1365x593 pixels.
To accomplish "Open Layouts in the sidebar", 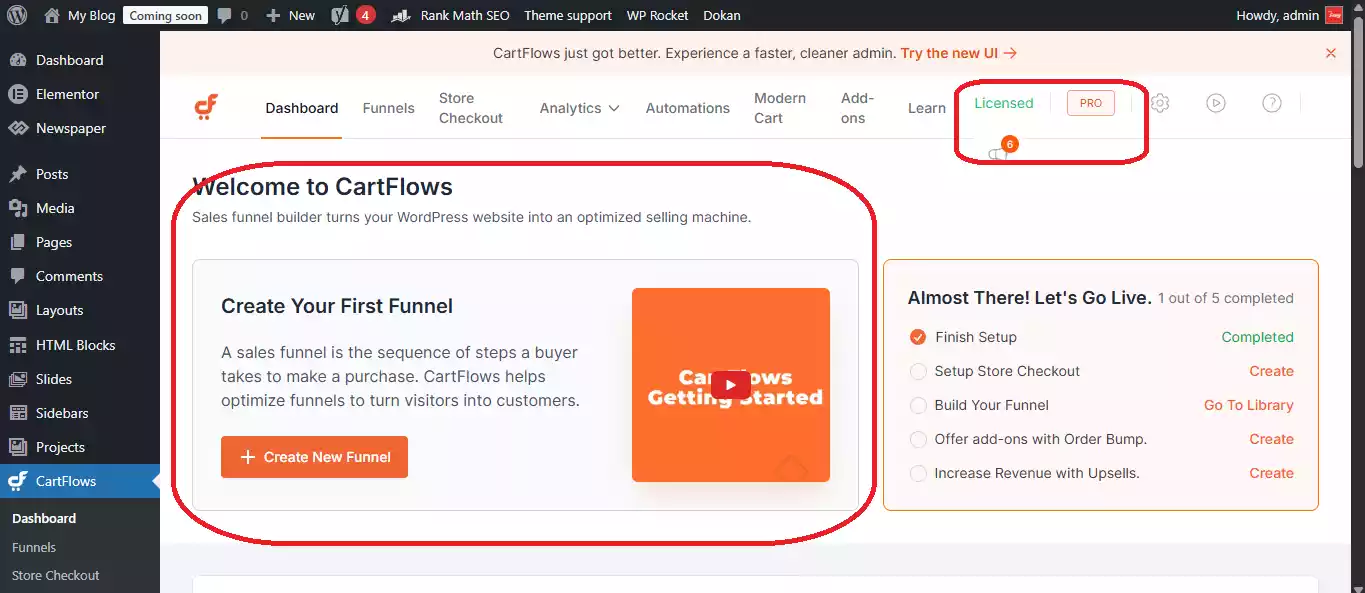I will pos(59,310).
